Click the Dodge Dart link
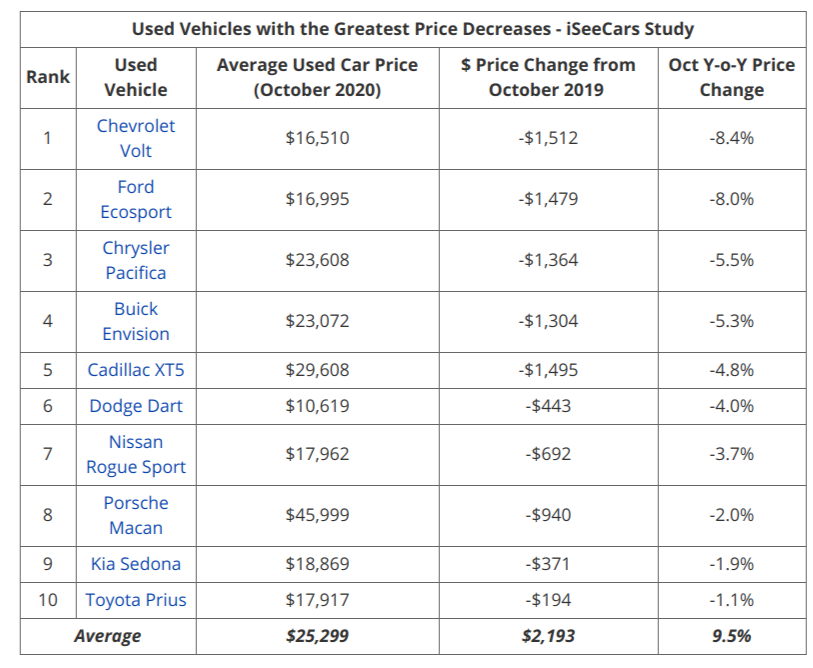The height and width of the screenshot is (668, 813). (x=135, y=406)
